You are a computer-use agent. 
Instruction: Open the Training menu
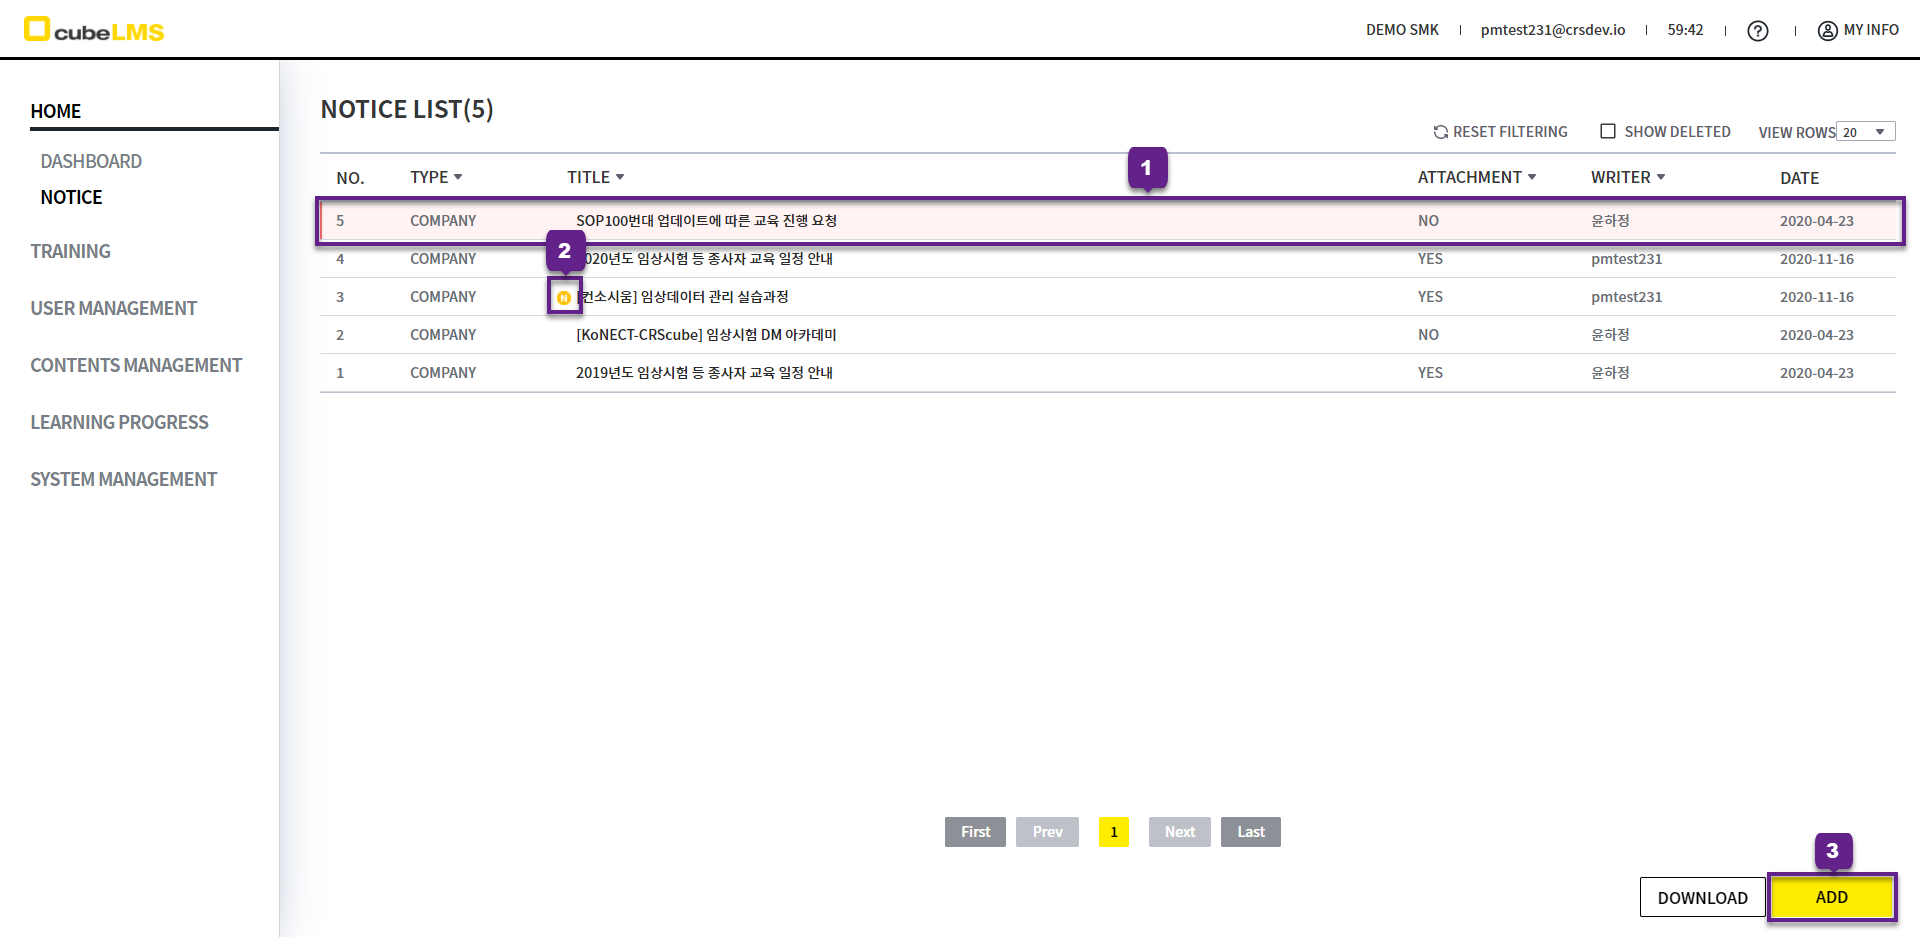[70, 251]
